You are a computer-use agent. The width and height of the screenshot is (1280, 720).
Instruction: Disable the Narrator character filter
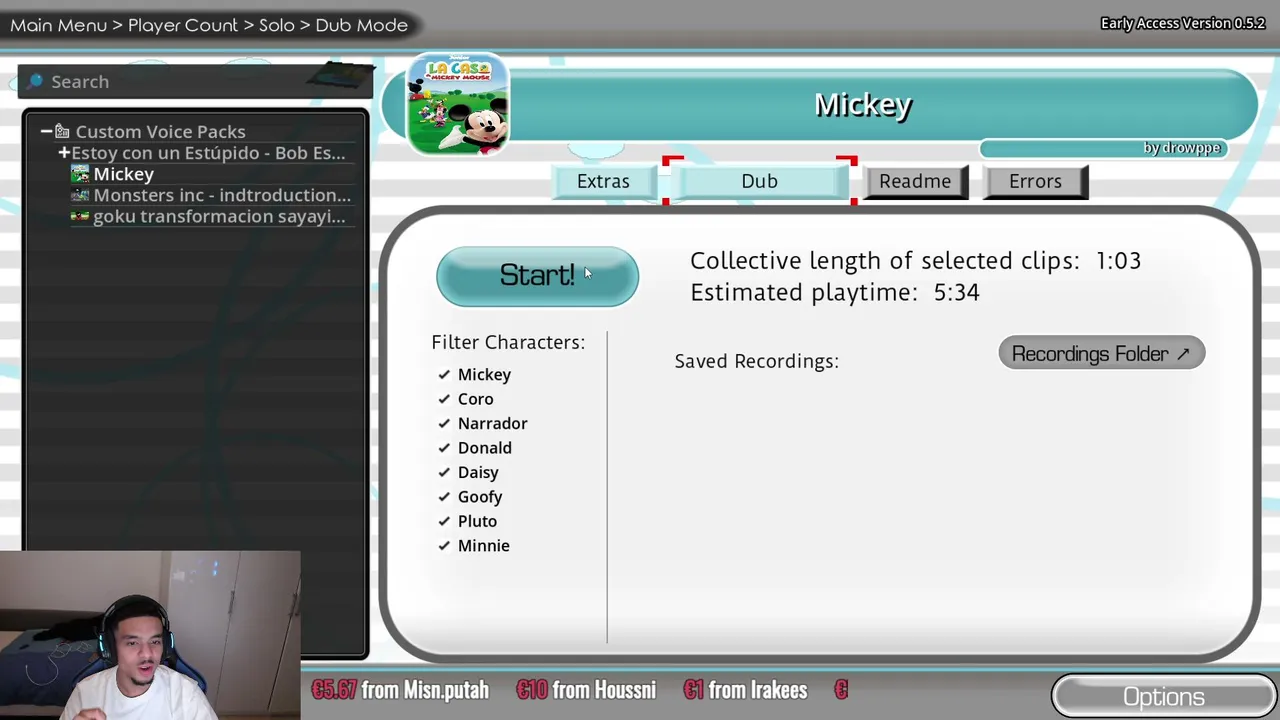point(444,423)
